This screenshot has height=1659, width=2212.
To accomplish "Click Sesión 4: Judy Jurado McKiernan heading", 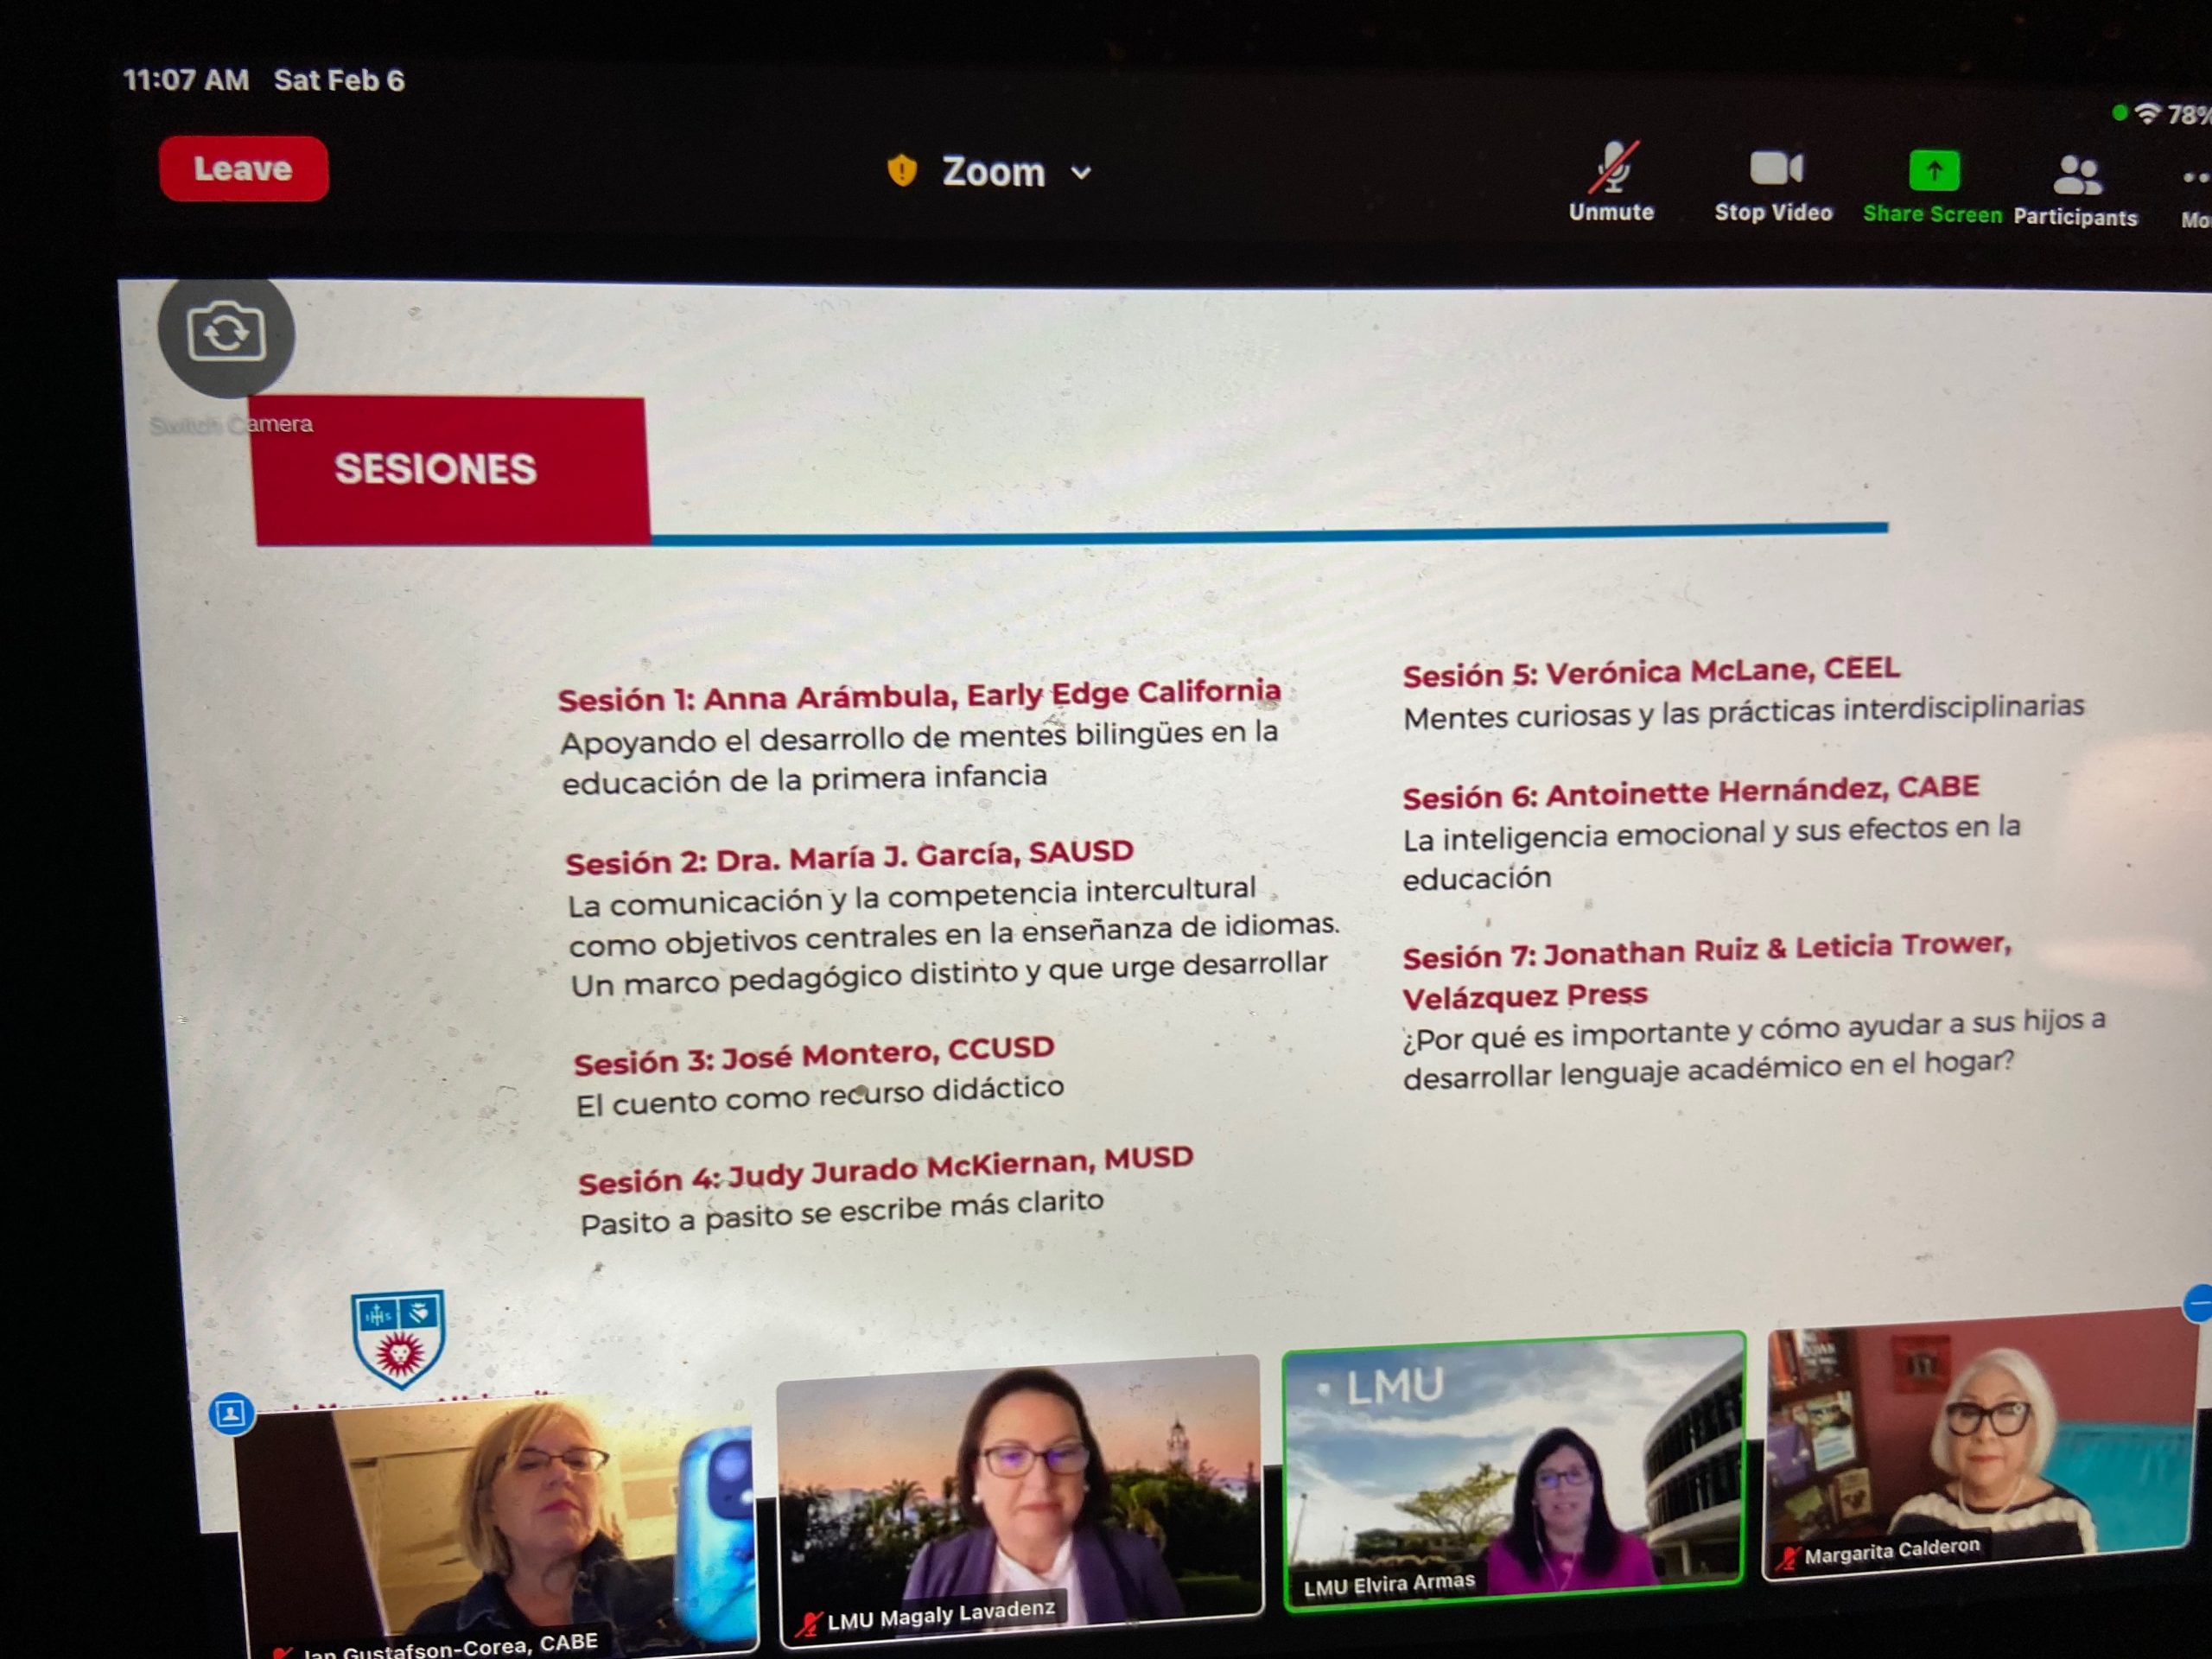I will click(886, 1170).
